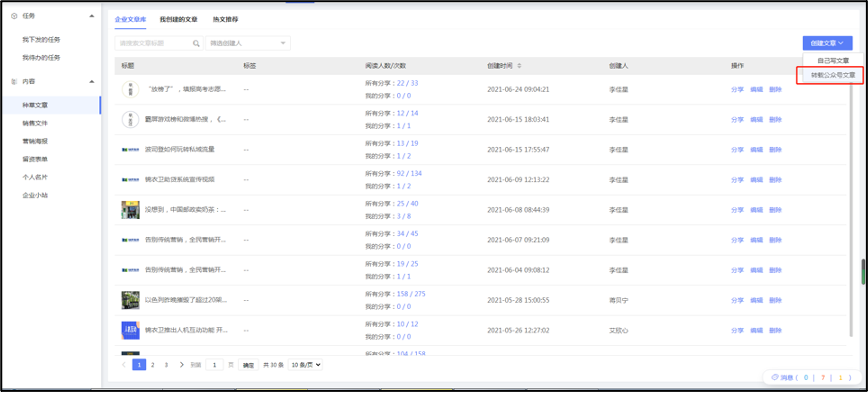The width and height of the screenshot is (868, 393).
Task: Click 删除 for the 2021-05-26 12:27:02 article
Action: coord(775,330)
